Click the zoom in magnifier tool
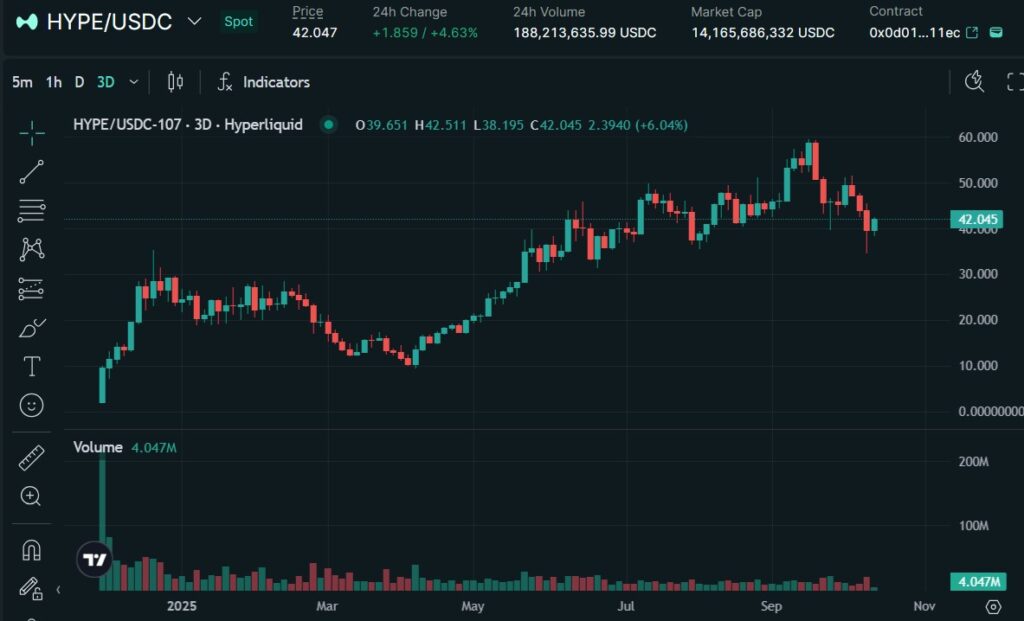The height and width of the screenshot is (621, 1024). [x=31, y=496]
